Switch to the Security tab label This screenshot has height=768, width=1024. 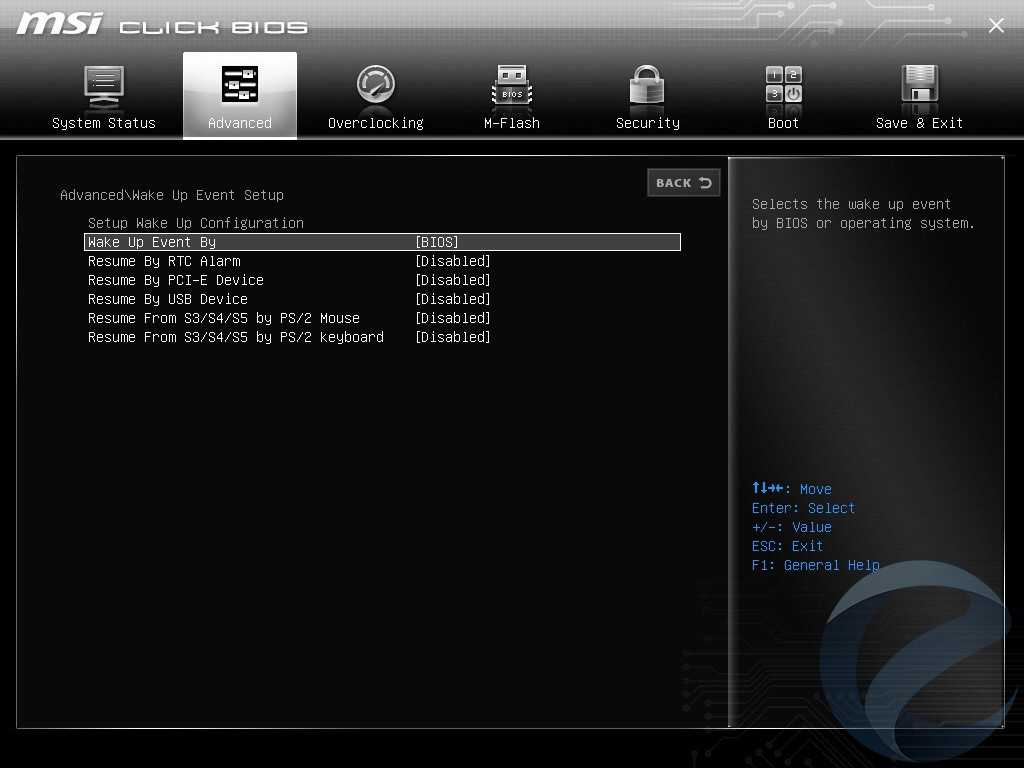click(x=647, y=123)
